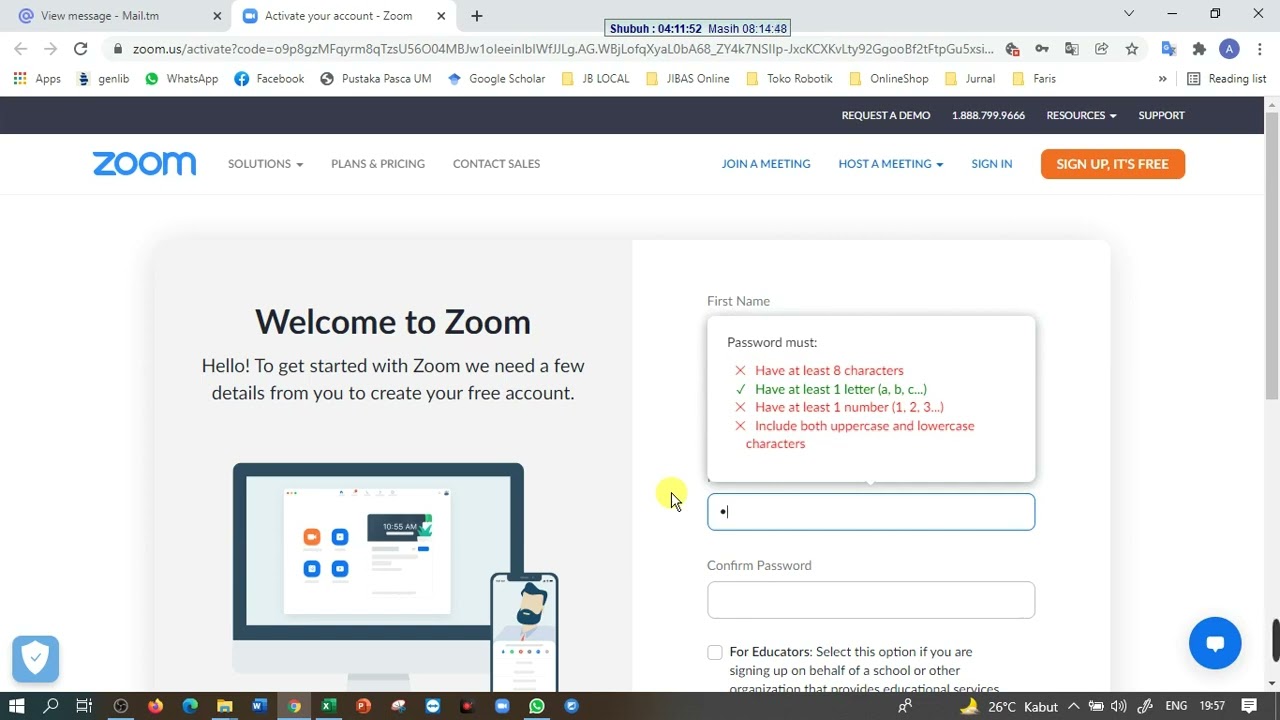Close the Mail.tm tab

click(217, 16)
